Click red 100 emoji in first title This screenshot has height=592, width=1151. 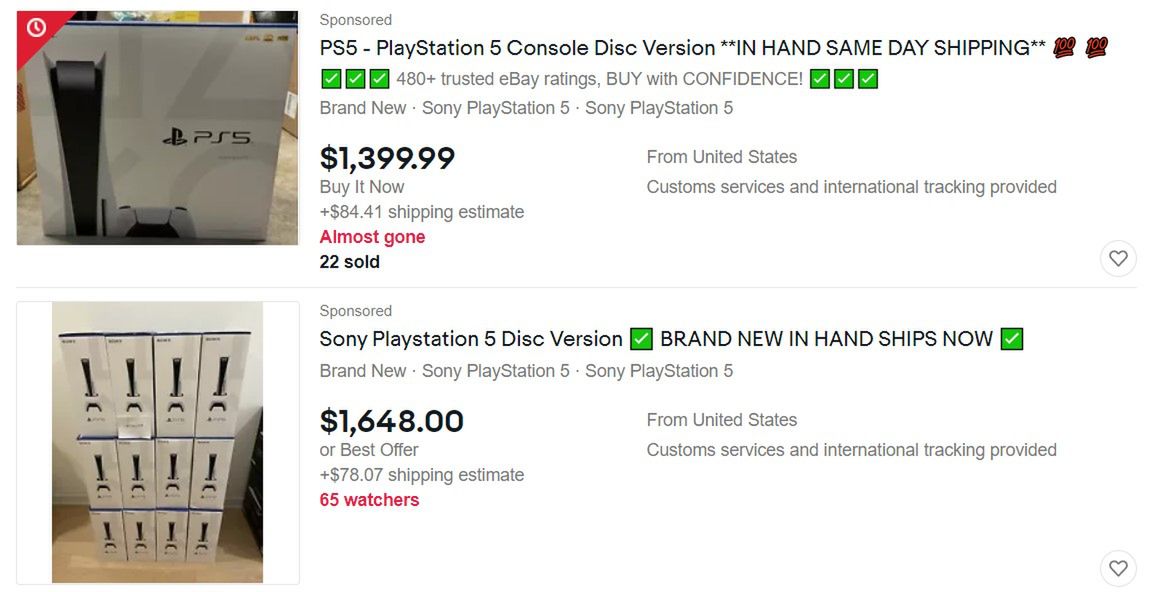point(1064,48)
